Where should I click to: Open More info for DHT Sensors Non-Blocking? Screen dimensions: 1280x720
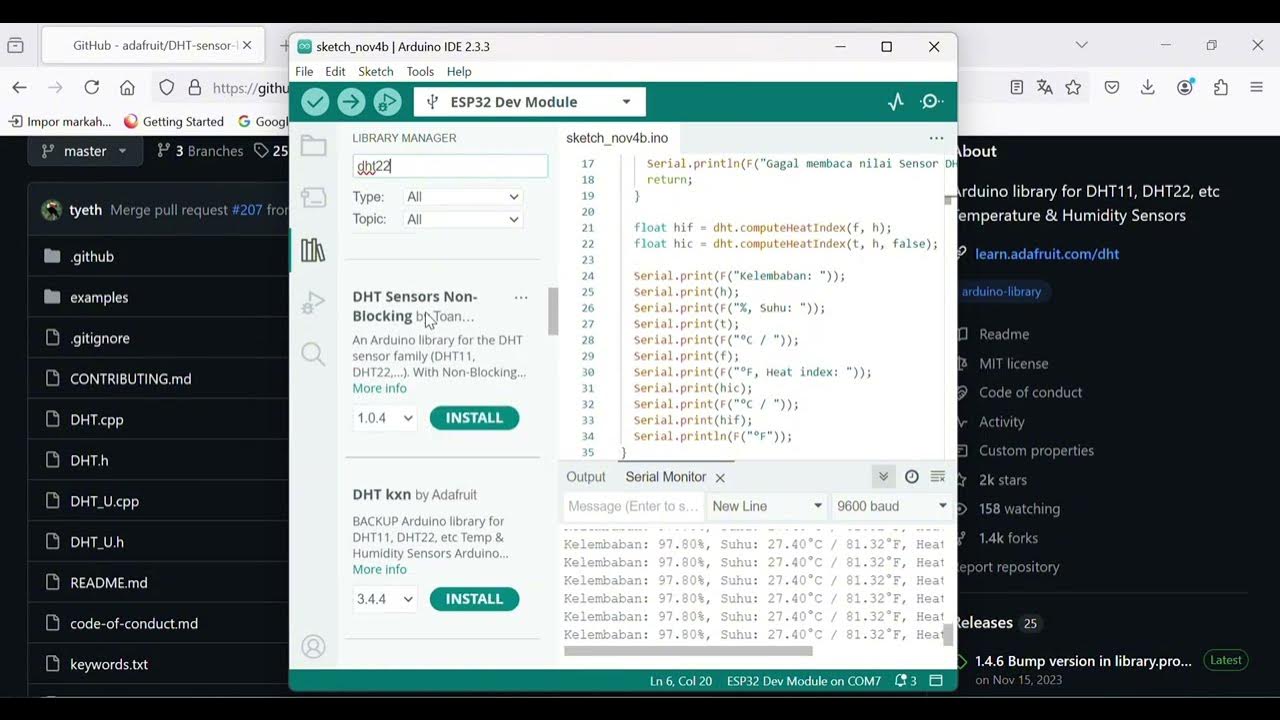pos(379,388)
